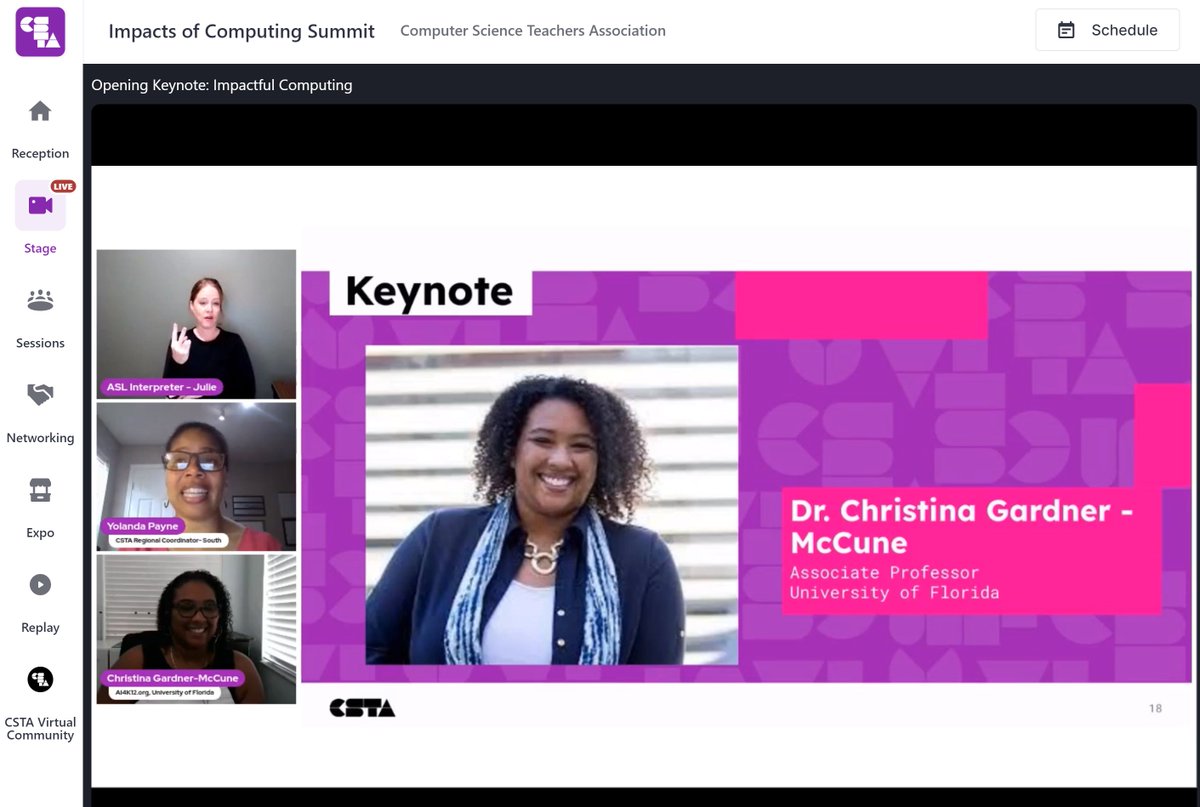This screenshot has width=1200, height=807.
Task: Open the Sessions group icon
Action: [40, 300]
